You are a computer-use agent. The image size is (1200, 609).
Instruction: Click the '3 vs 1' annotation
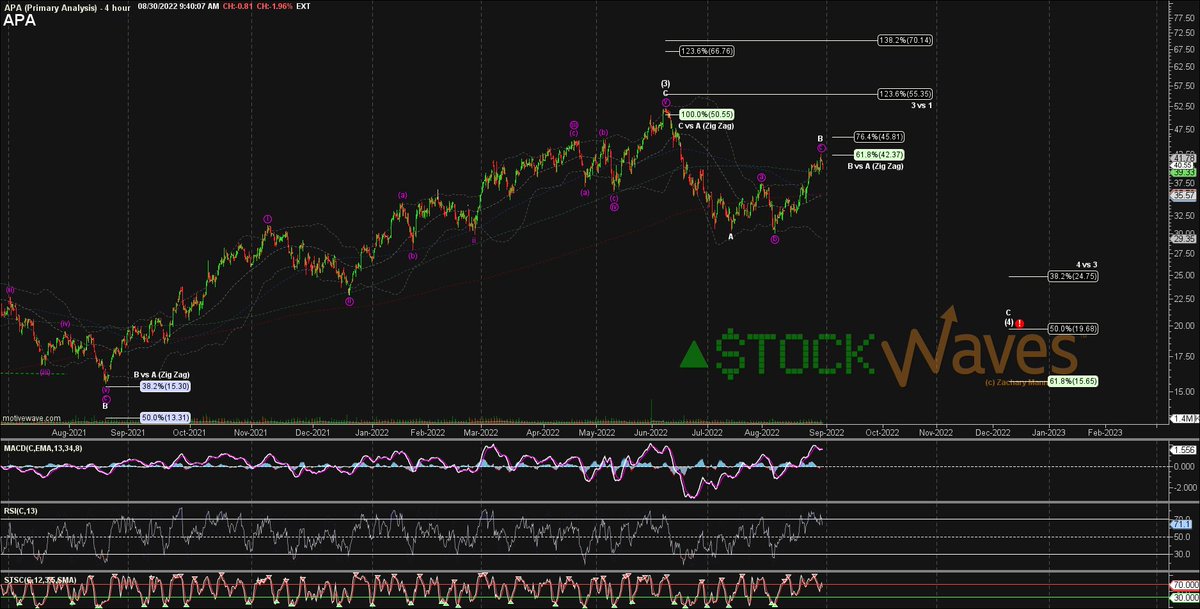tap(921, 105)
